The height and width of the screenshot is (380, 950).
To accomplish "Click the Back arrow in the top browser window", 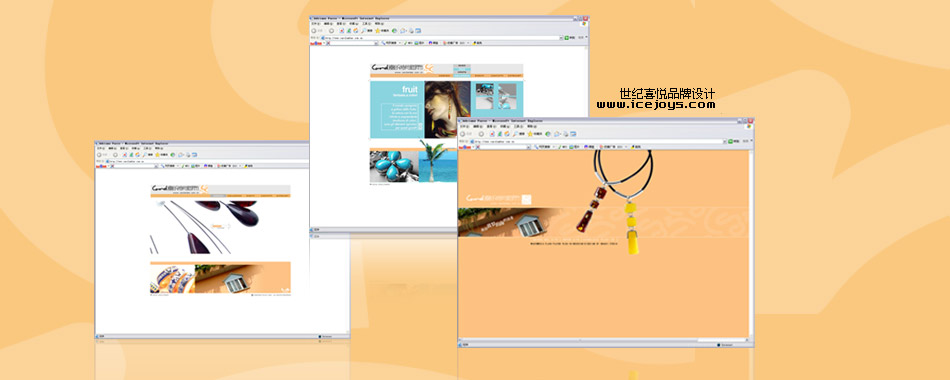I will click(x=313, y=30).
